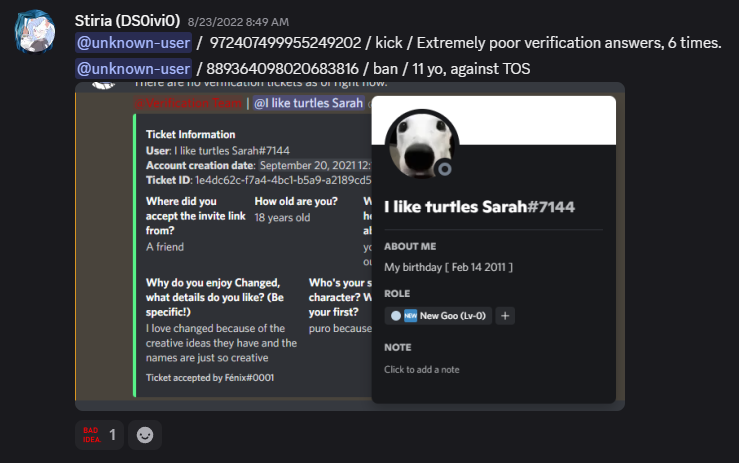
Task: Open the attached ticket screenshot image
Action: coord(350,246)
